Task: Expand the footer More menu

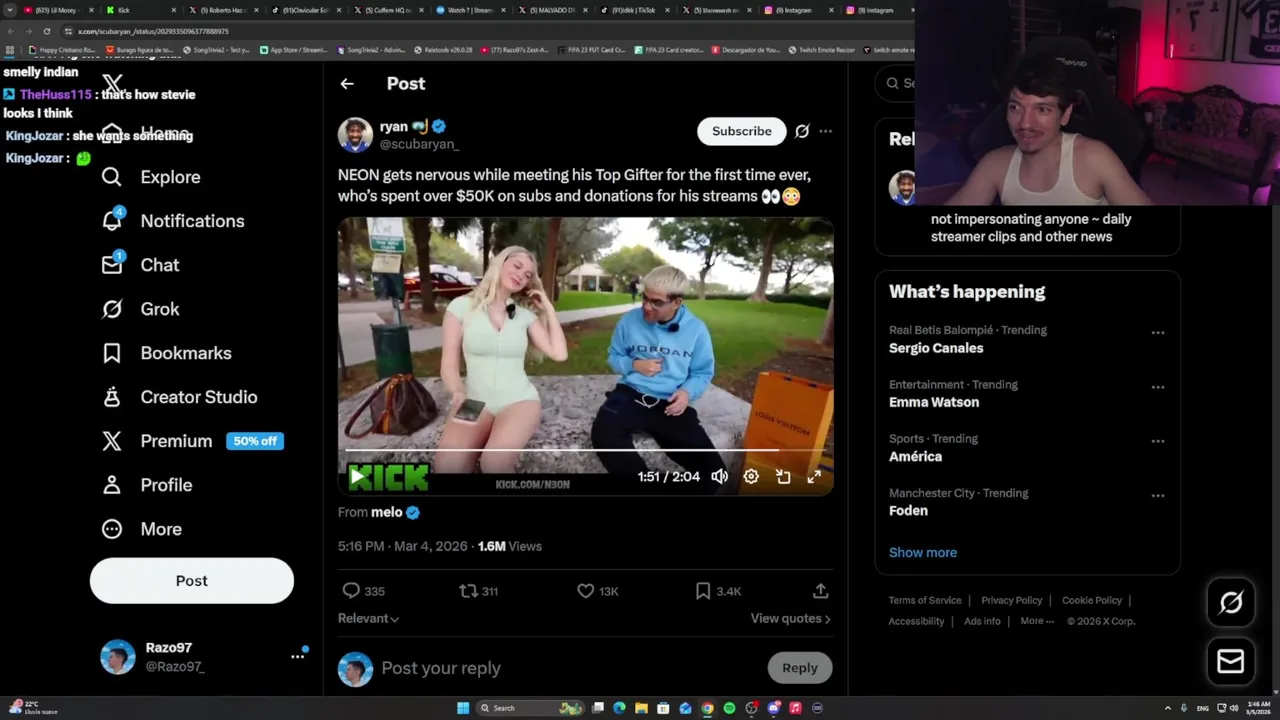Action: point(1037,621)
